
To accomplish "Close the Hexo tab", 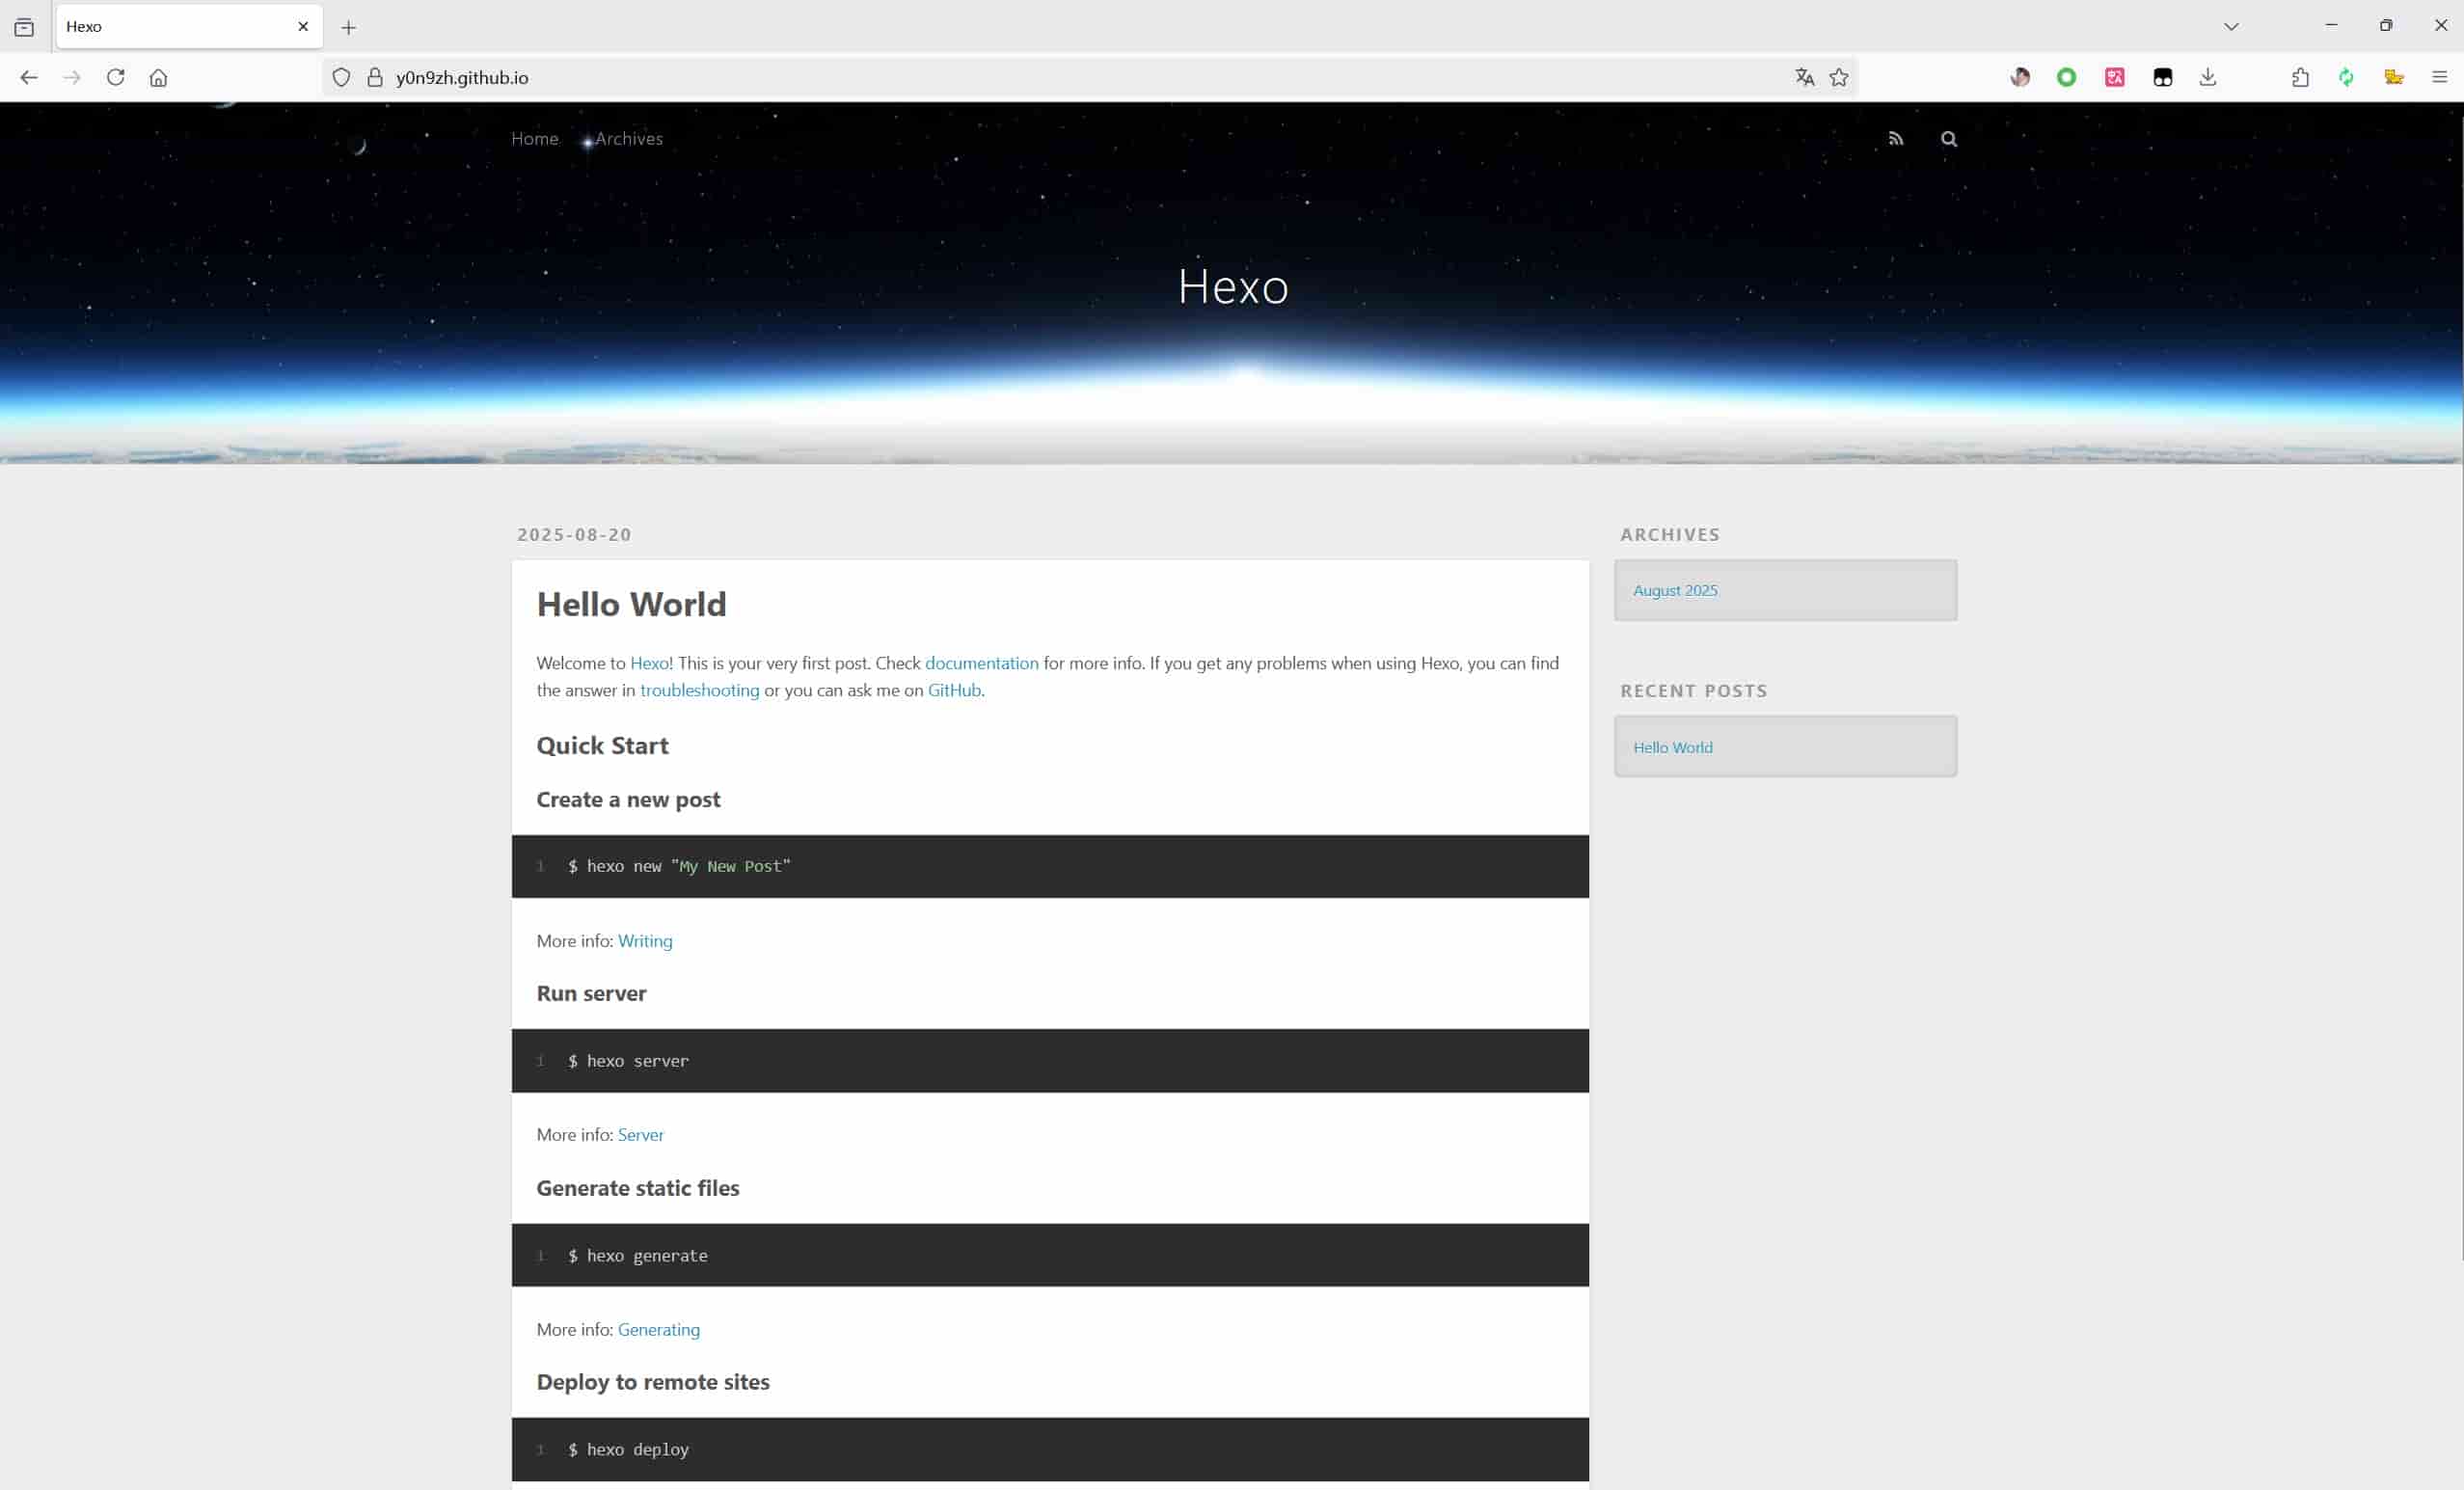I will (x=303, y=27).
